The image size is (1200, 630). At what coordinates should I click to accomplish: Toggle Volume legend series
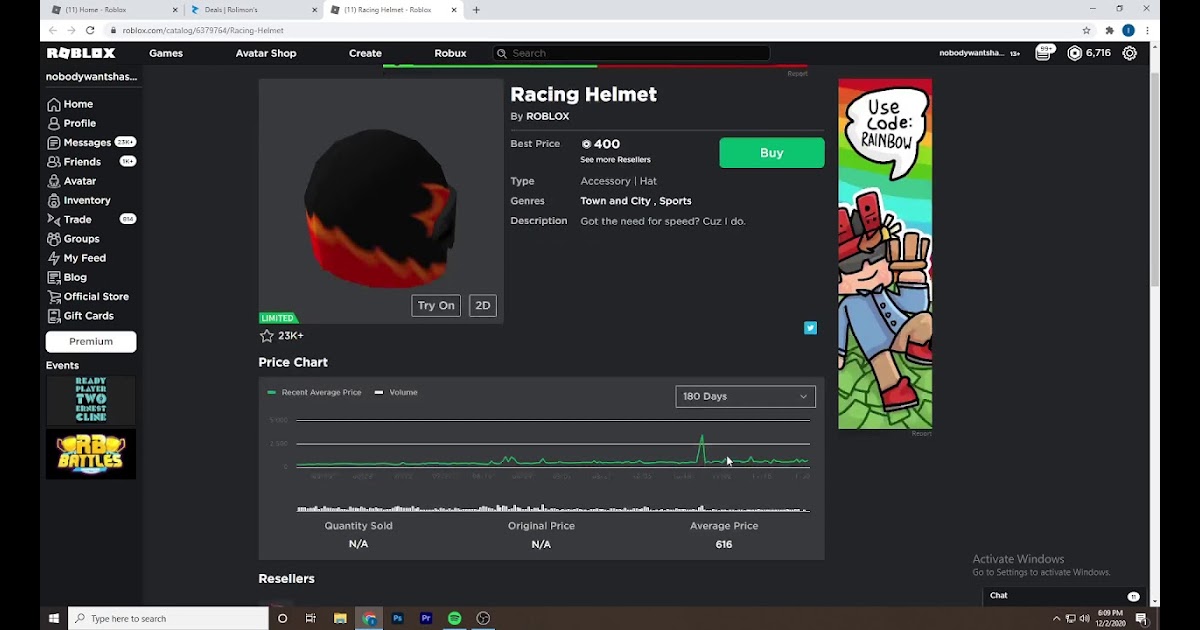tap(396, 392)
